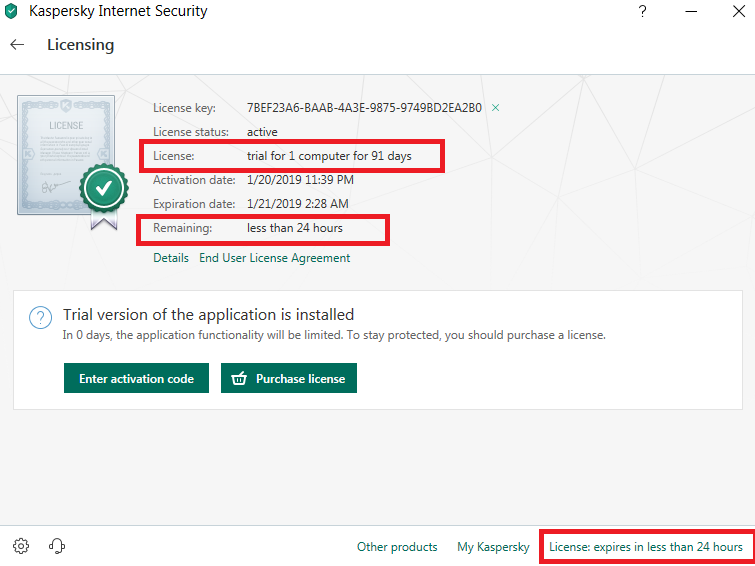The width and height of the screenshot is (755, 566).
Task: Remove license key using the X icon
Action: 495,108
